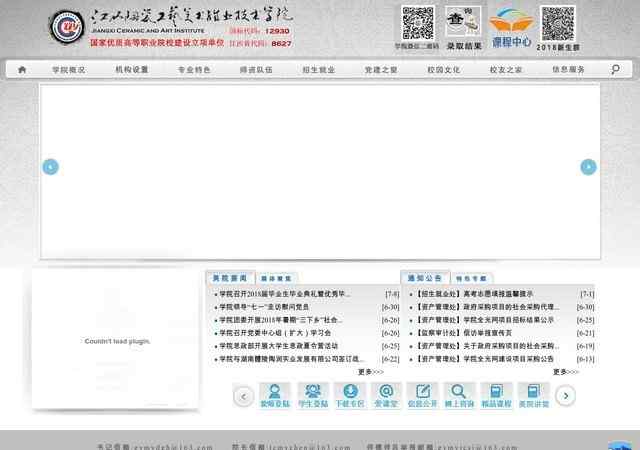Image resolution: width=640 pixels, height=450 pixels.
Task: Open the 专业特色 menu
Action: [194, 70]
